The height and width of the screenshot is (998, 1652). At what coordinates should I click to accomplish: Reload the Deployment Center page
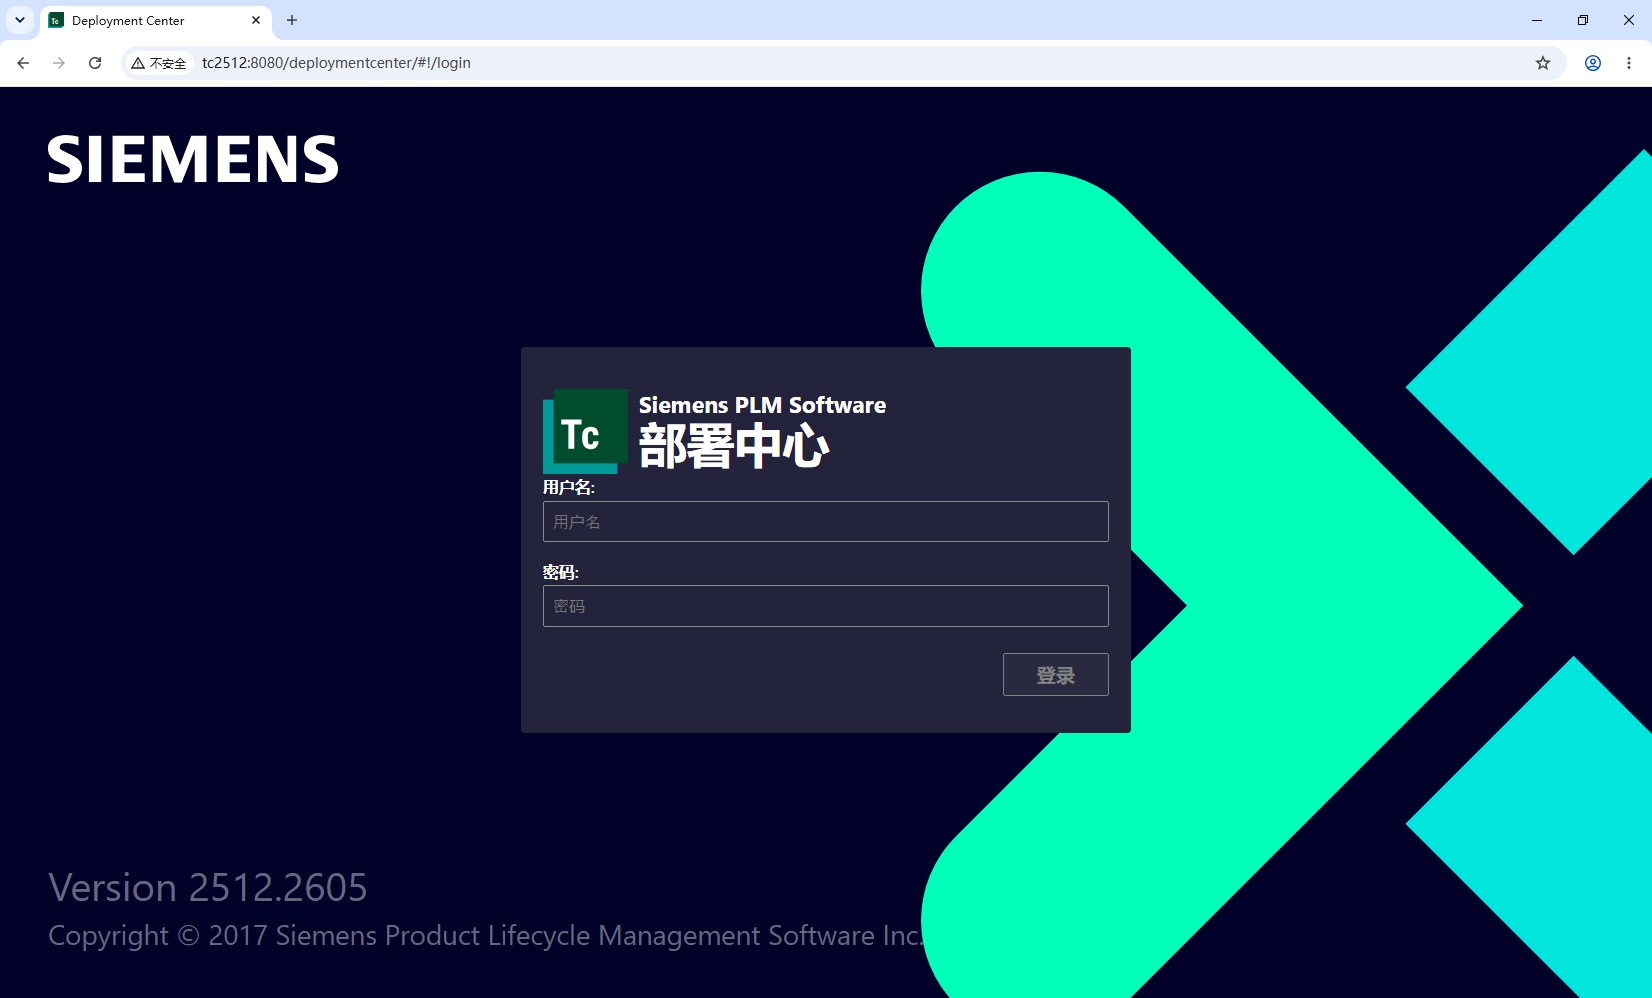pyautogui.click(x=95, y=63)
